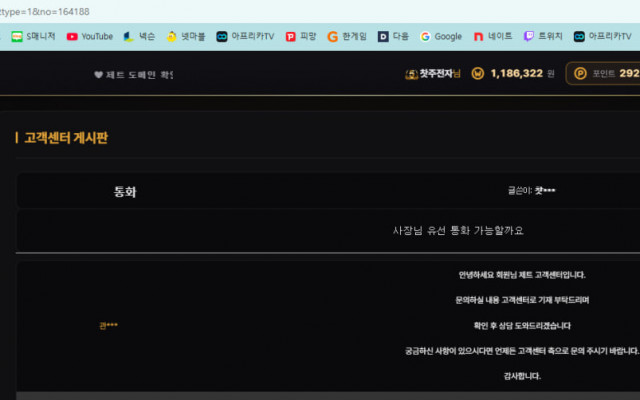Open the YouTube bookmark
This screenshot has height=400, width=640.
(90, 37)
